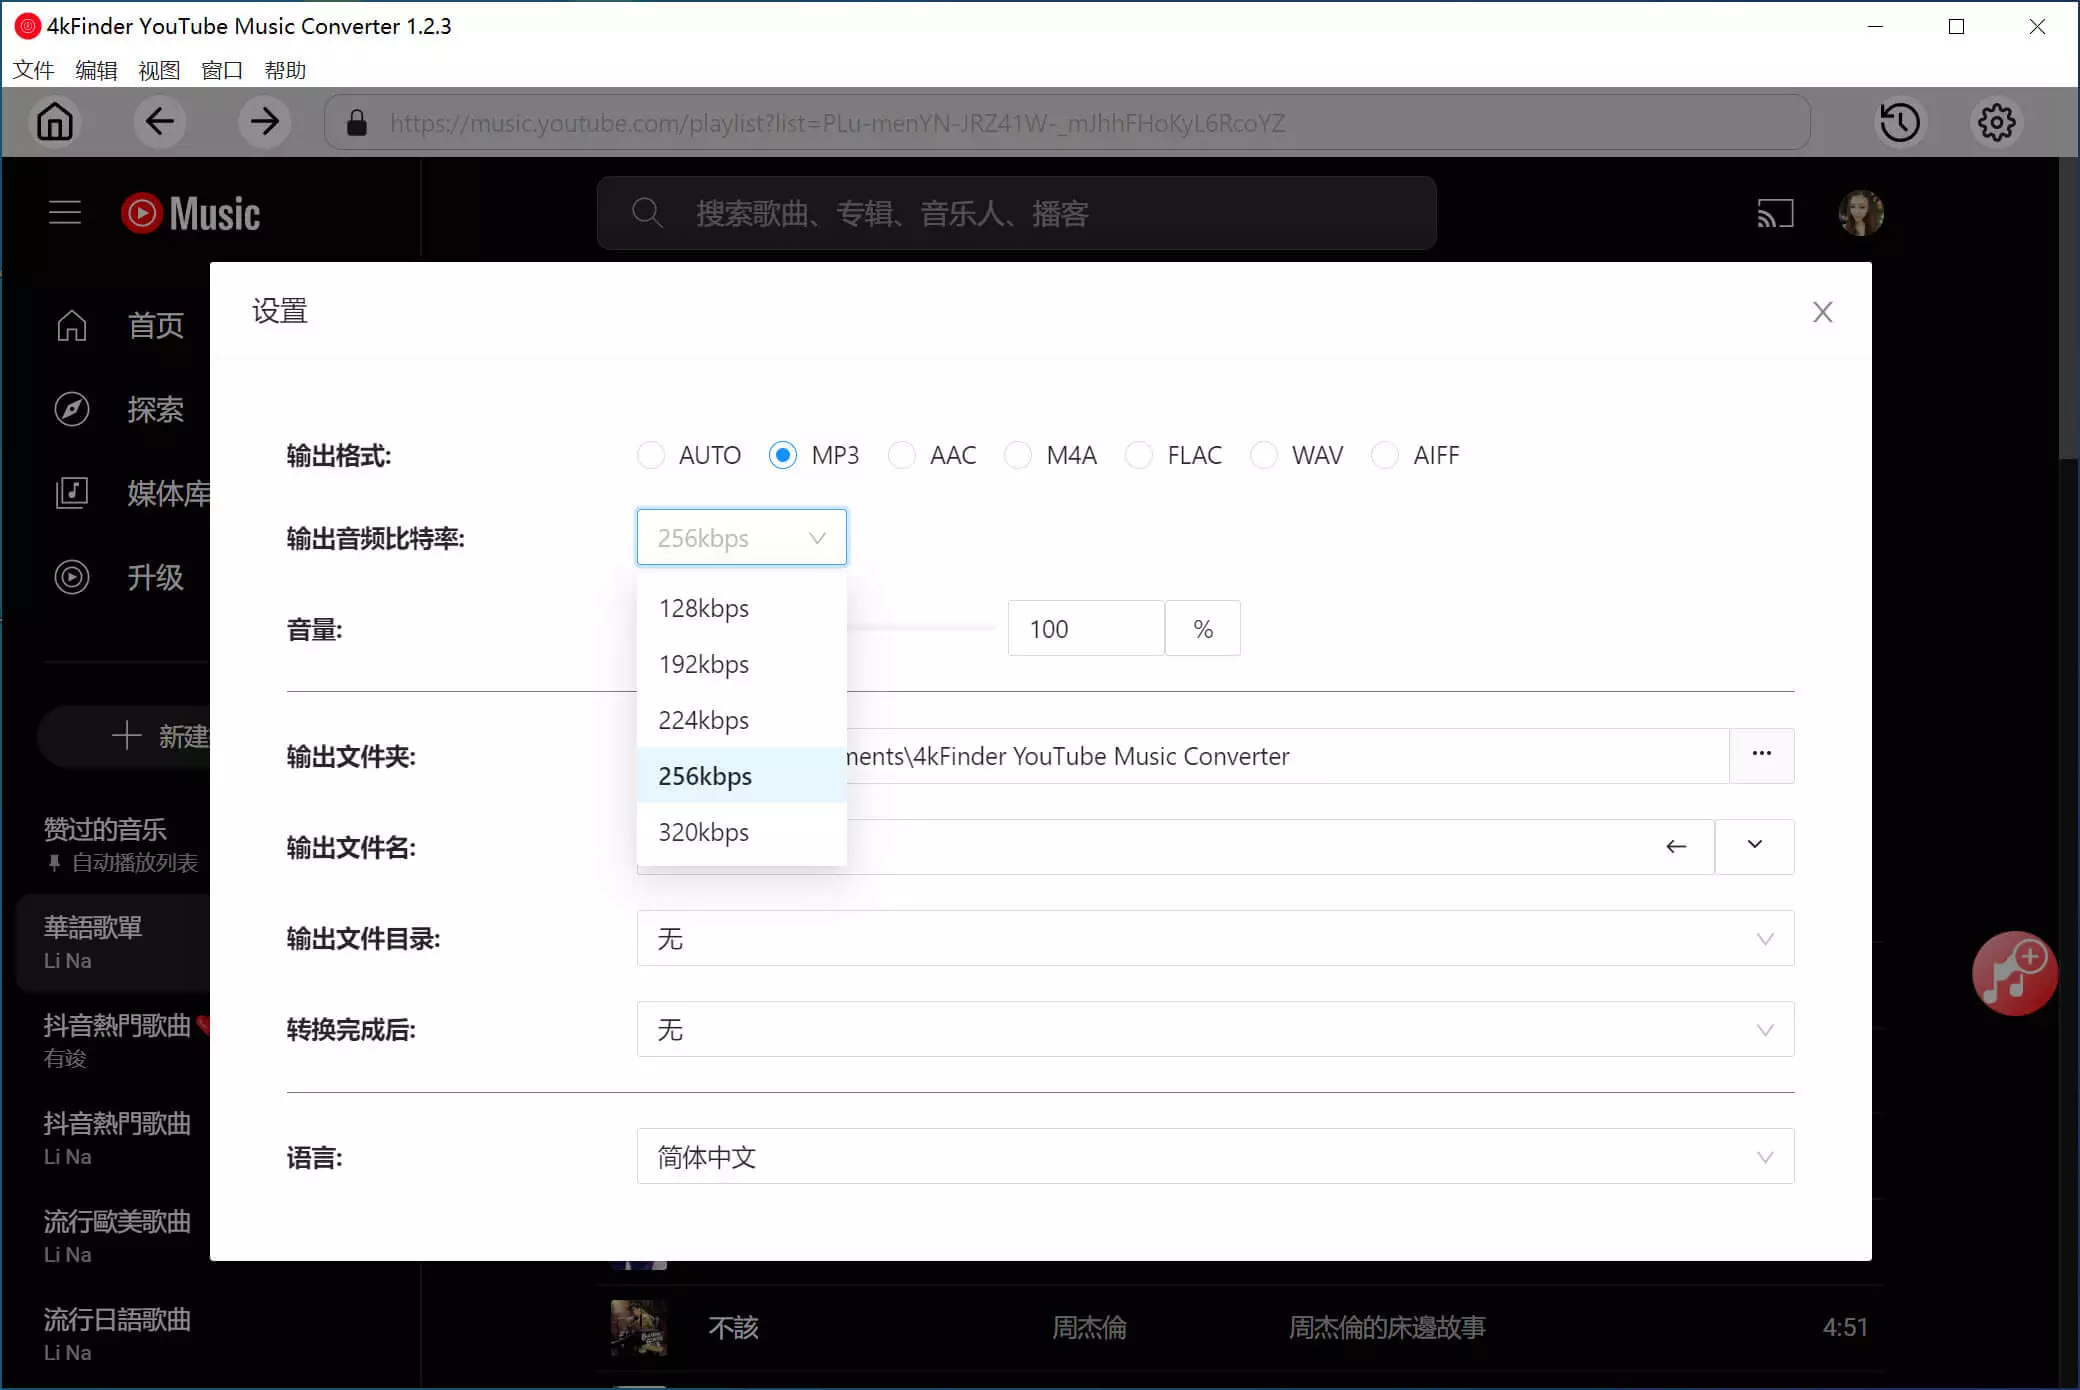Screen dimensions: 2080x1390
Task: Click the red add-music floating button
Action: (x=2014, y=974)
